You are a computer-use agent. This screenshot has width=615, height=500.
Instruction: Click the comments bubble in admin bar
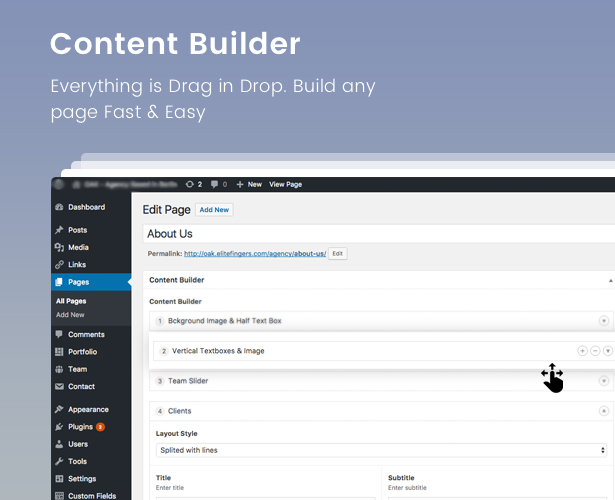click(214, 184)
